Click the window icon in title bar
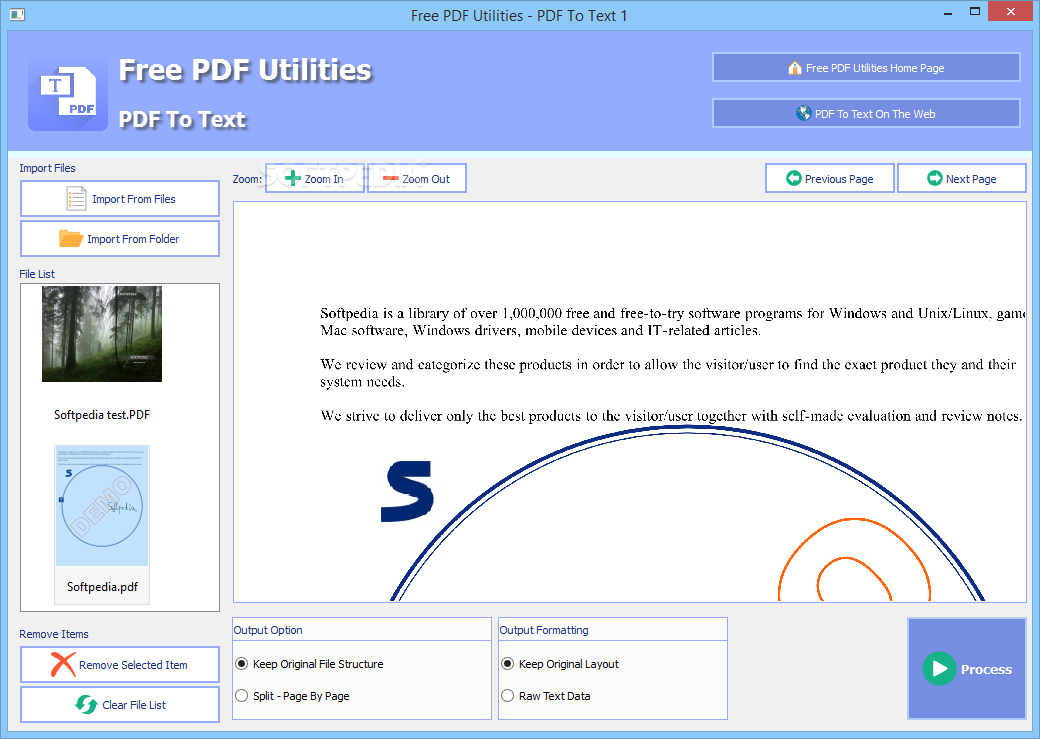This screenshot has width=1040, height=739. (17, 14)
